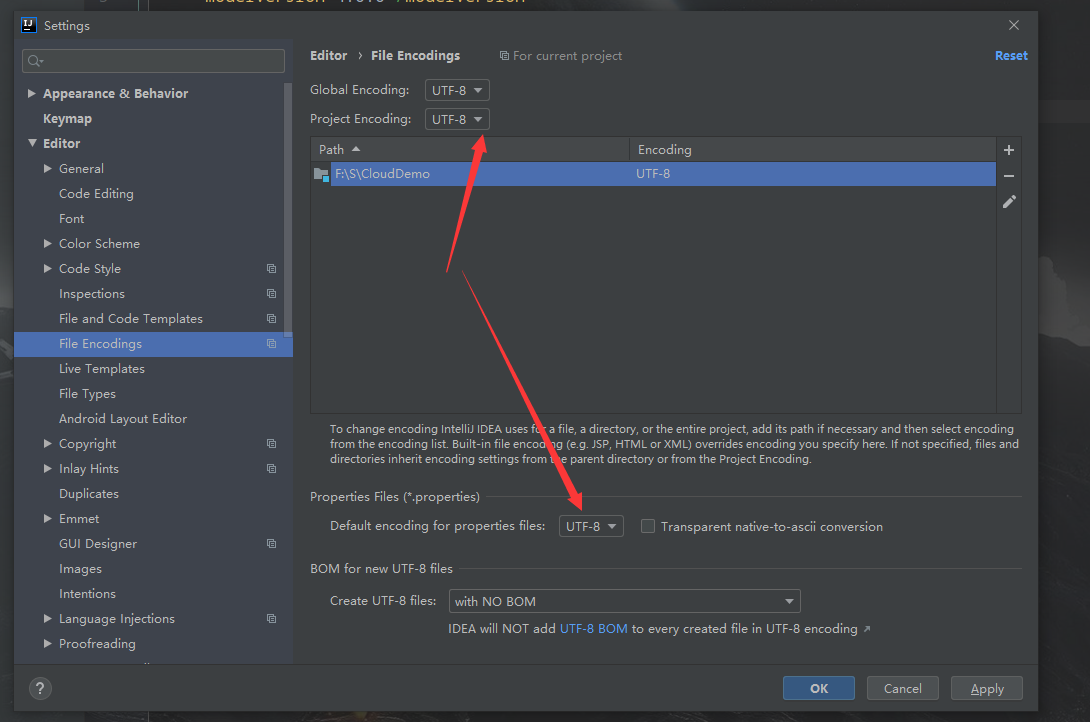Open default properties files encoding dropdown
The height and width of the screenshot is (722, 1090).
coord(591,527)
